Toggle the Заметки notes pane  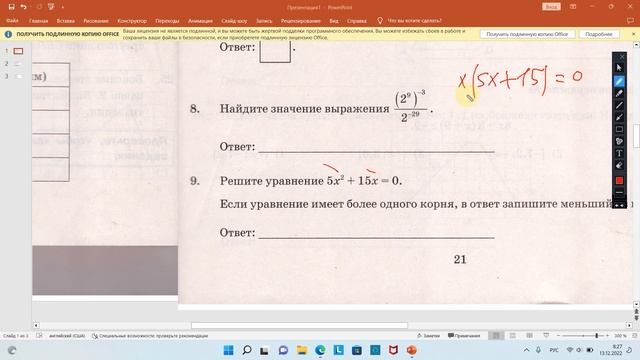click(x=428, y=336)
